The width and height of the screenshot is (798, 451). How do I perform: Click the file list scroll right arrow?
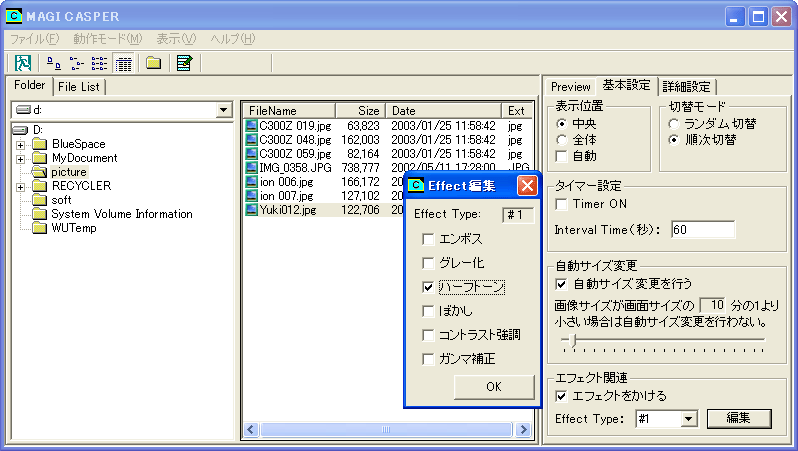523,430
